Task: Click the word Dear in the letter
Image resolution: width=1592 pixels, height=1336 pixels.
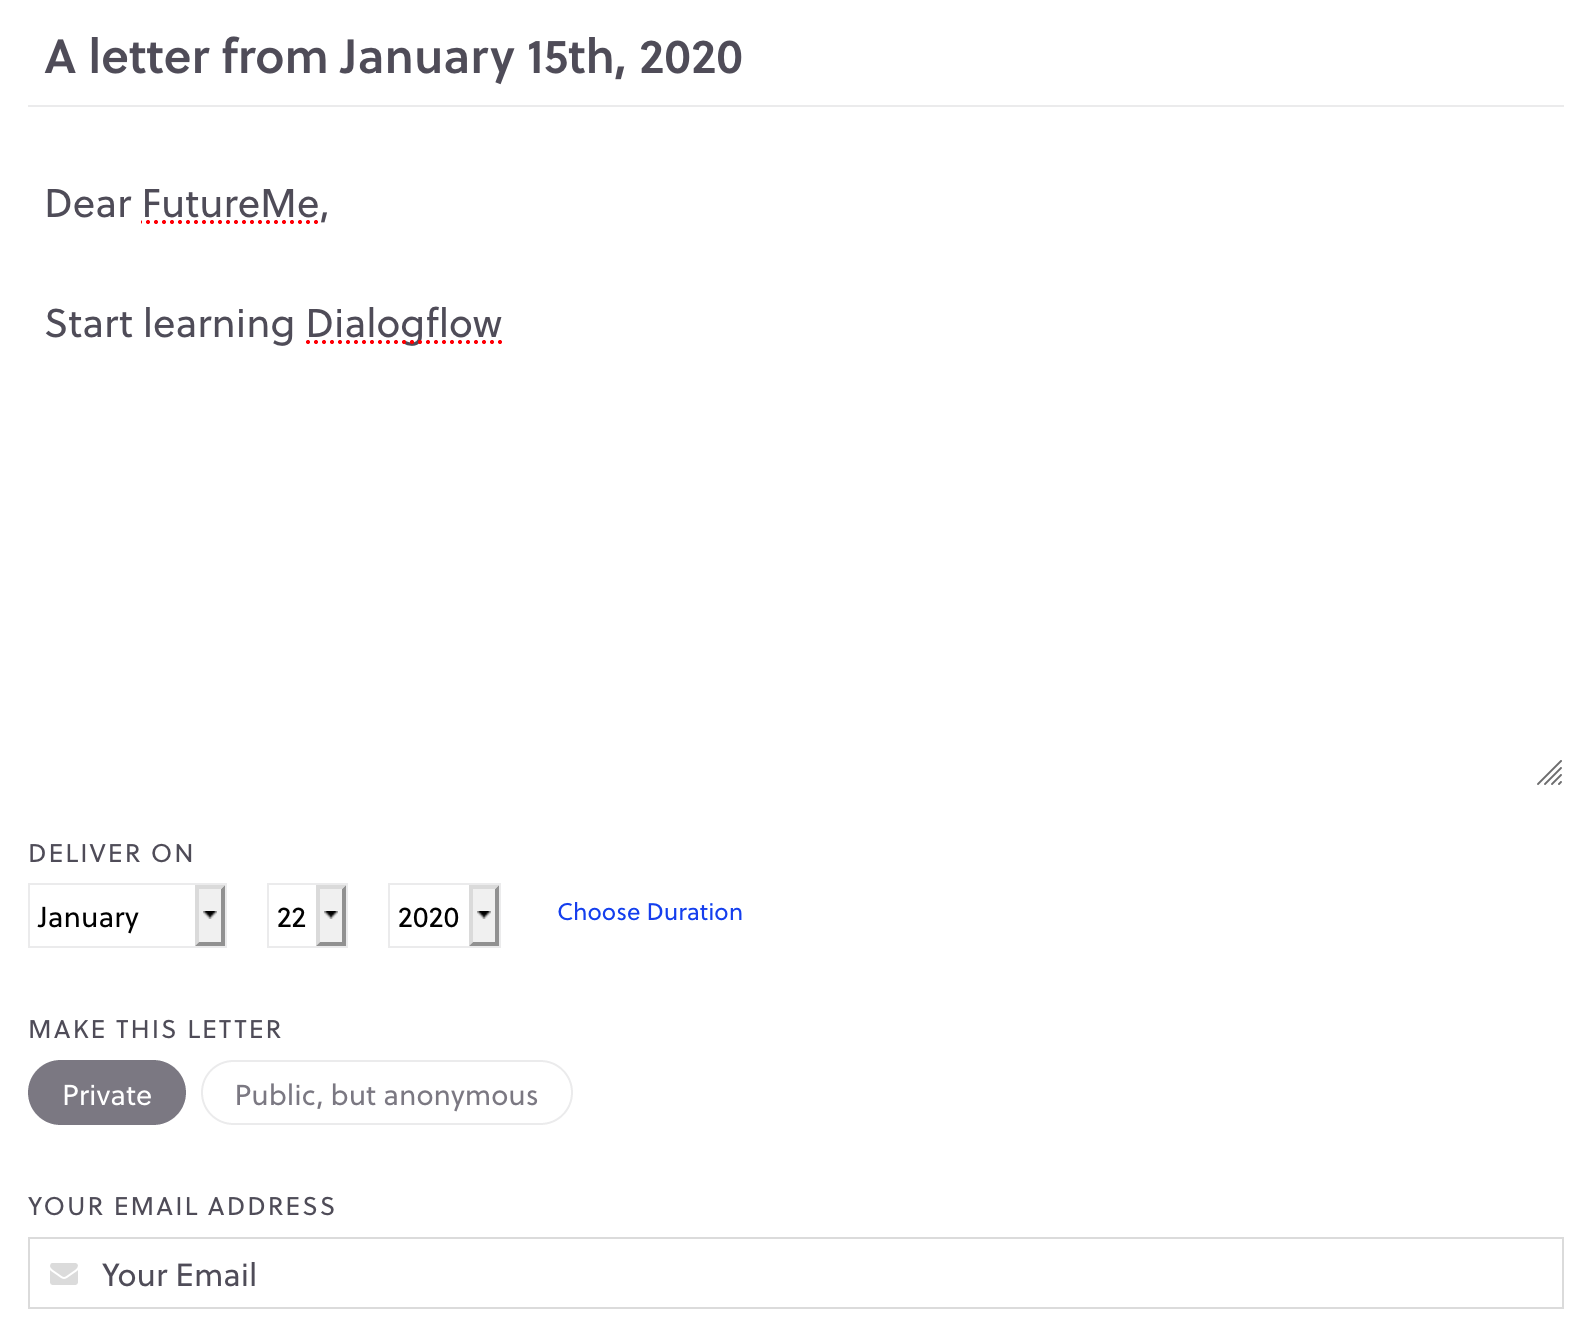Action: click(88, 204)
